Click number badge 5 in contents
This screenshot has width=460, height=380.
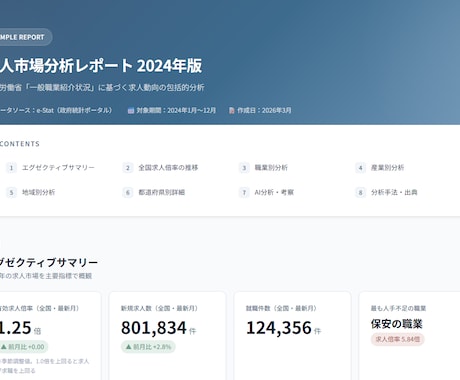coord(11,192)
